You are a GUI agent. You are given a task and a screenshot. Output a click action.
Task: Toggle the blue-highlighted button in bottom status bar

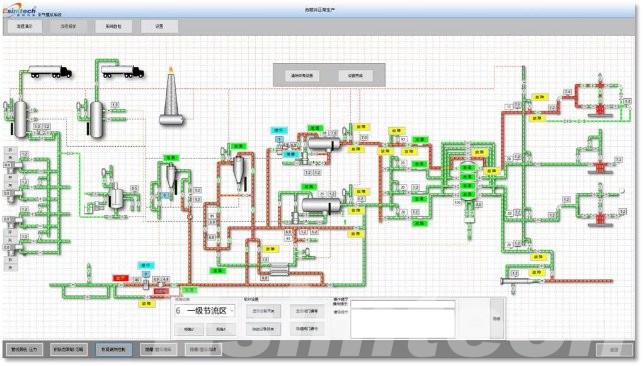tap(114, 350)
